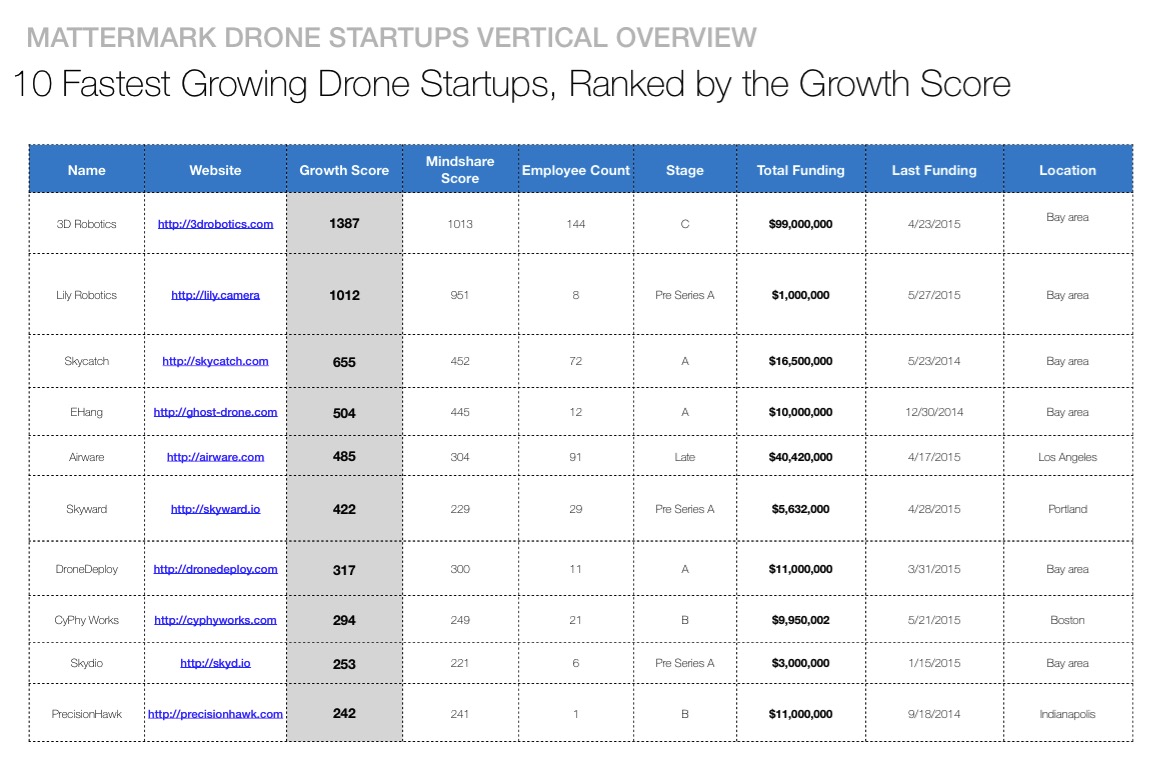Click the $40,420,000 total funding cell

pyautogui.click(x=801, y=457)
